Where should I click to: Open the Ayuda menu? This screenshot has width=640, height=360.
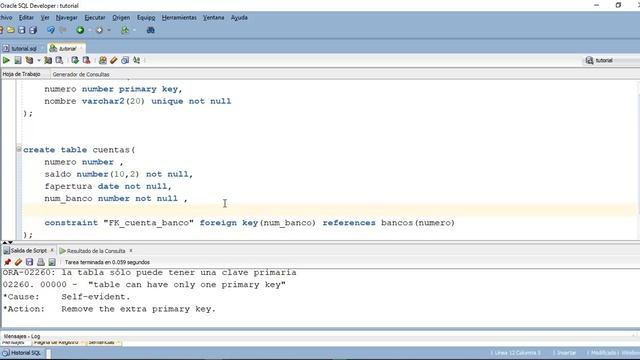(239, 18)
